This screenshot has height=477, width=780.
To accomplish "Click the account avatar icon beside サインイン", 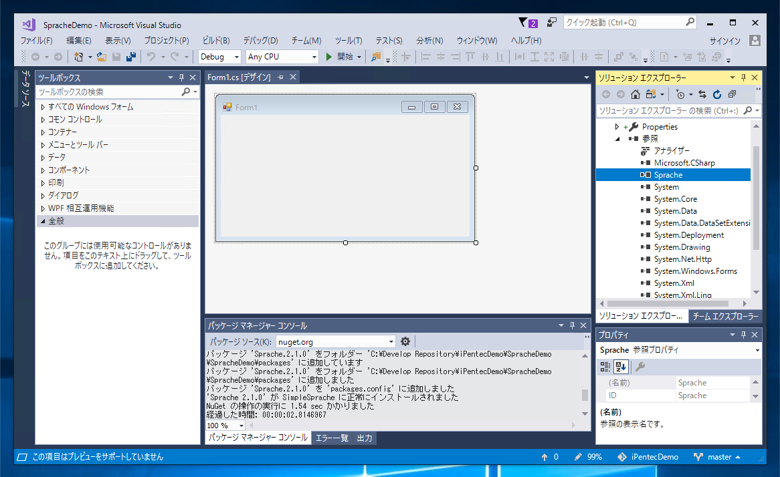I will (x=755, y=41).
